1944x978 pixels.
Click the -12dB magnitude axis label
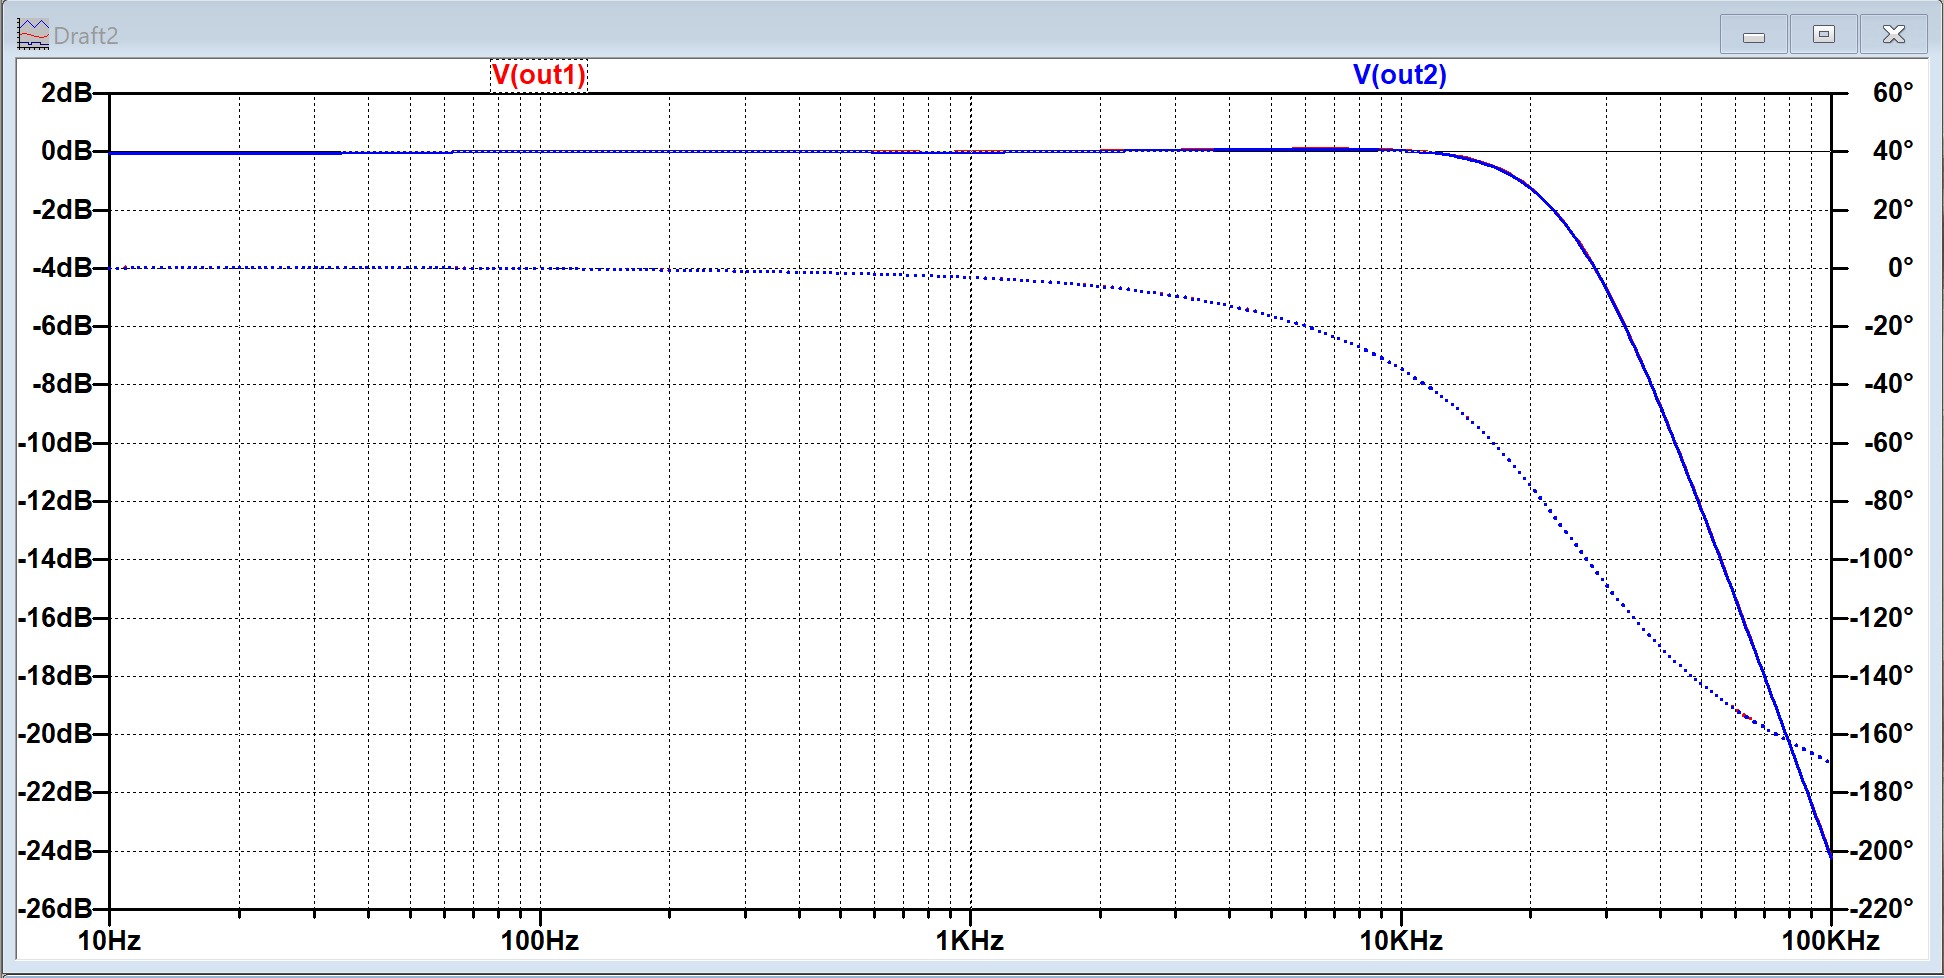[x=56, y=501]
